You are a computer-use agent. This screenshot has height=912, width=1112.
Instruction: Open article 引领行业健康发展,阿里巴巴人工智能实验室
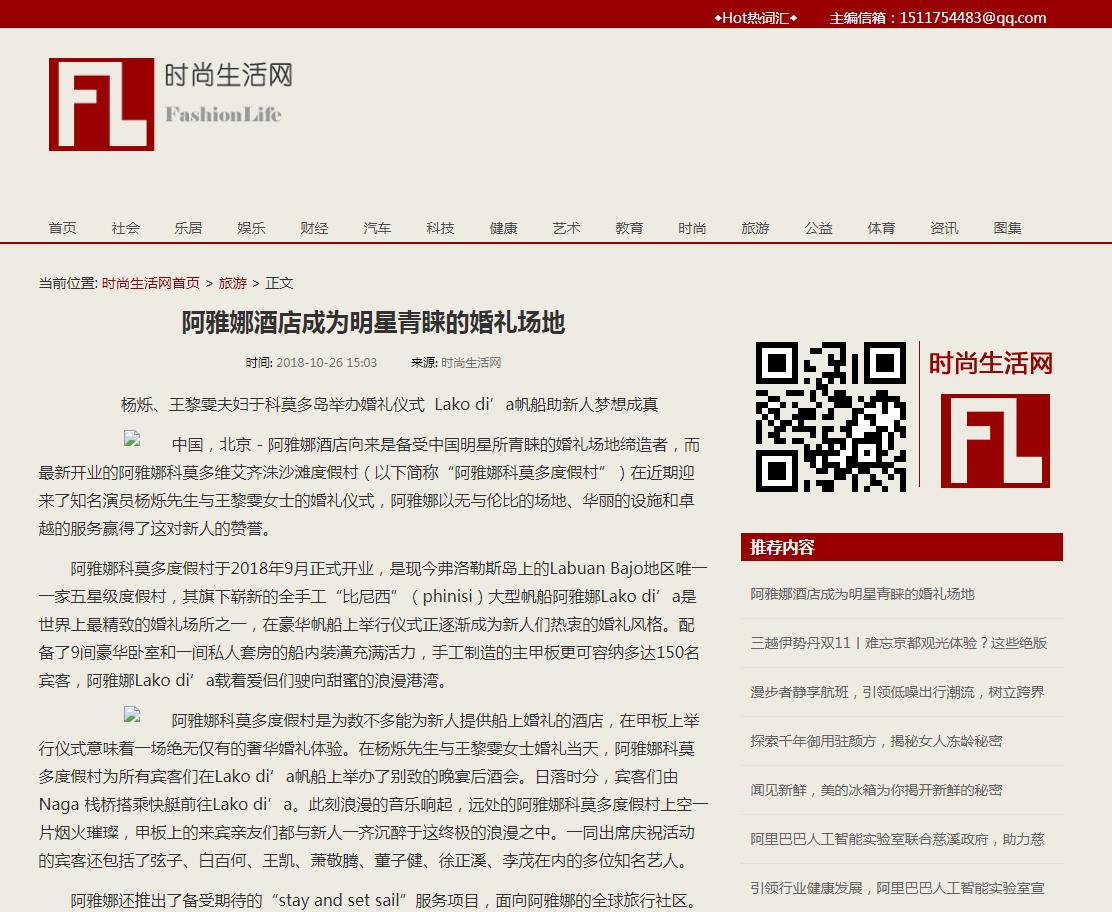coord(897,888)
